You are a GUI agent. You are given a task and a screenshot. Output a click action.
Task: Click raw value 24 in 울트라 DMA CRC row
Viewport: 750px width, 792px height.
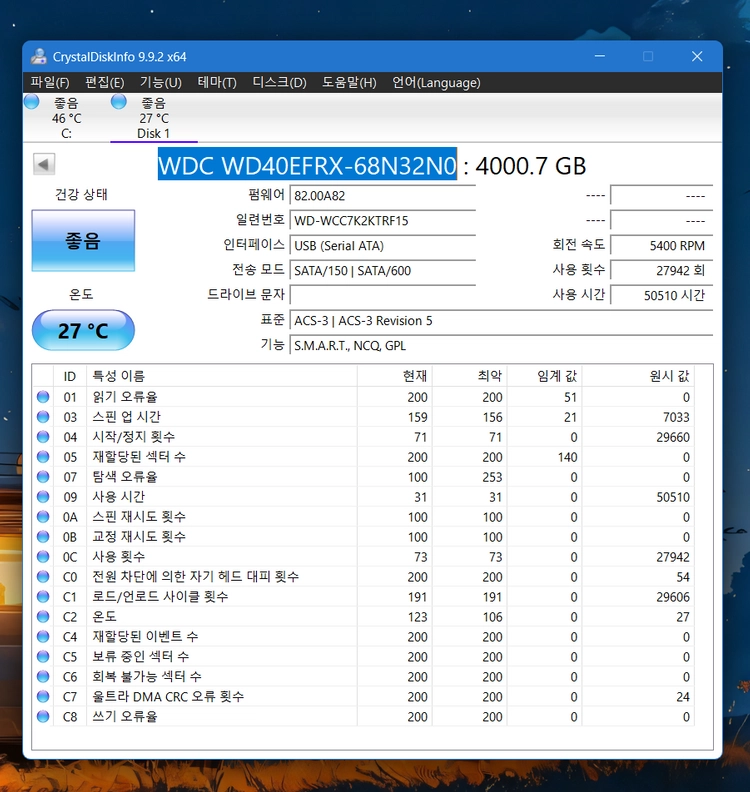pos(683,697)
